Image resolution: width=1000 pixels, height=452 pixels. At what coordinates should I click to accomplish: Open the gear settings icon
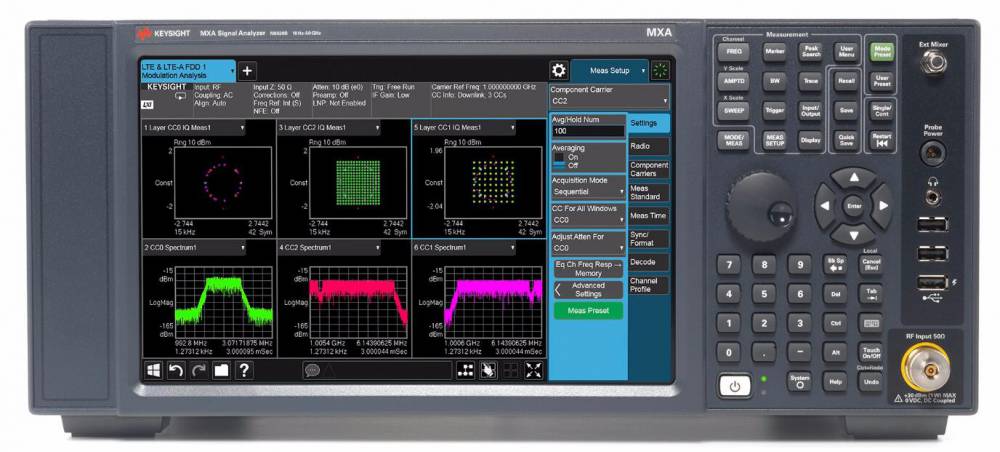pyautogui.click(x=559, y=71)
